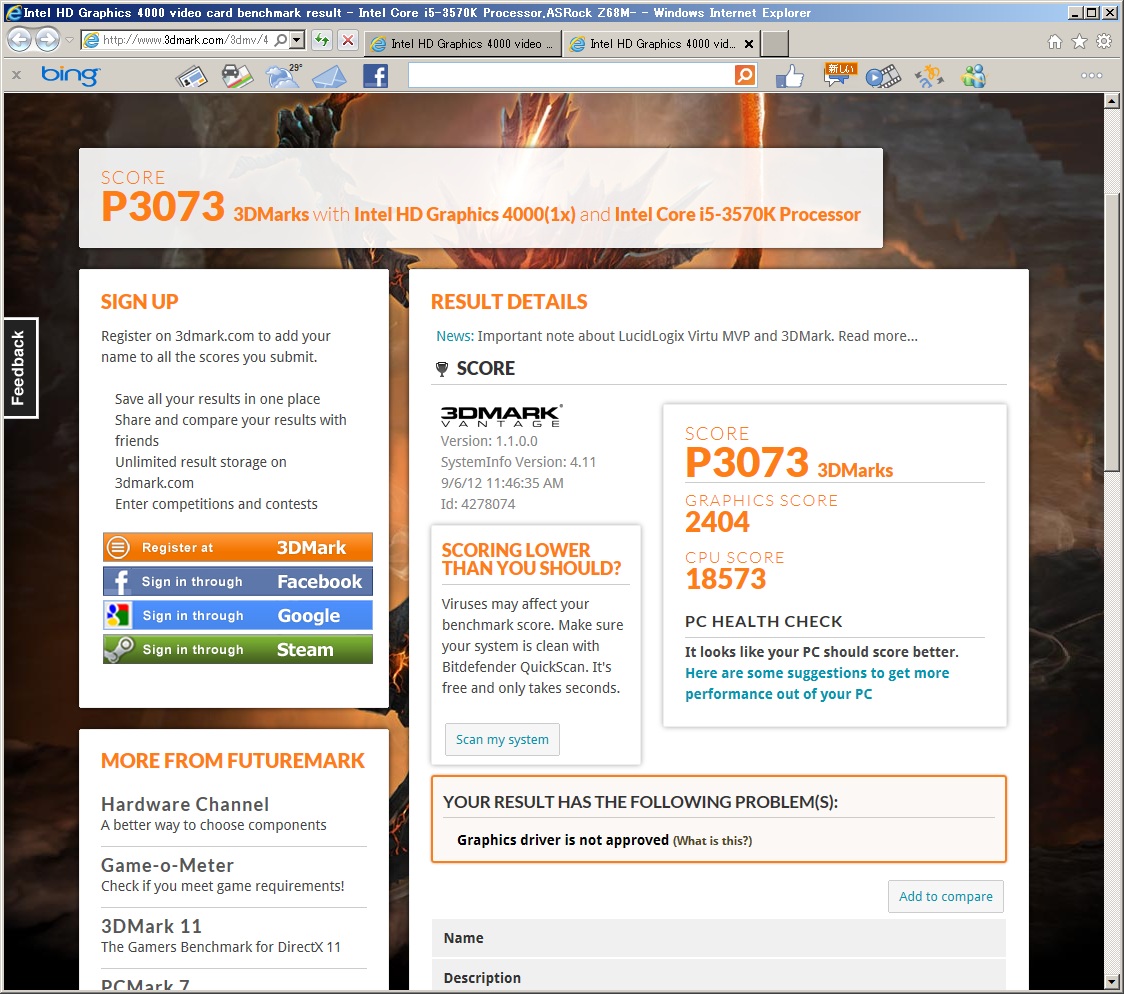Click Add to compare button
The image size is (1124, 994).
946,897
